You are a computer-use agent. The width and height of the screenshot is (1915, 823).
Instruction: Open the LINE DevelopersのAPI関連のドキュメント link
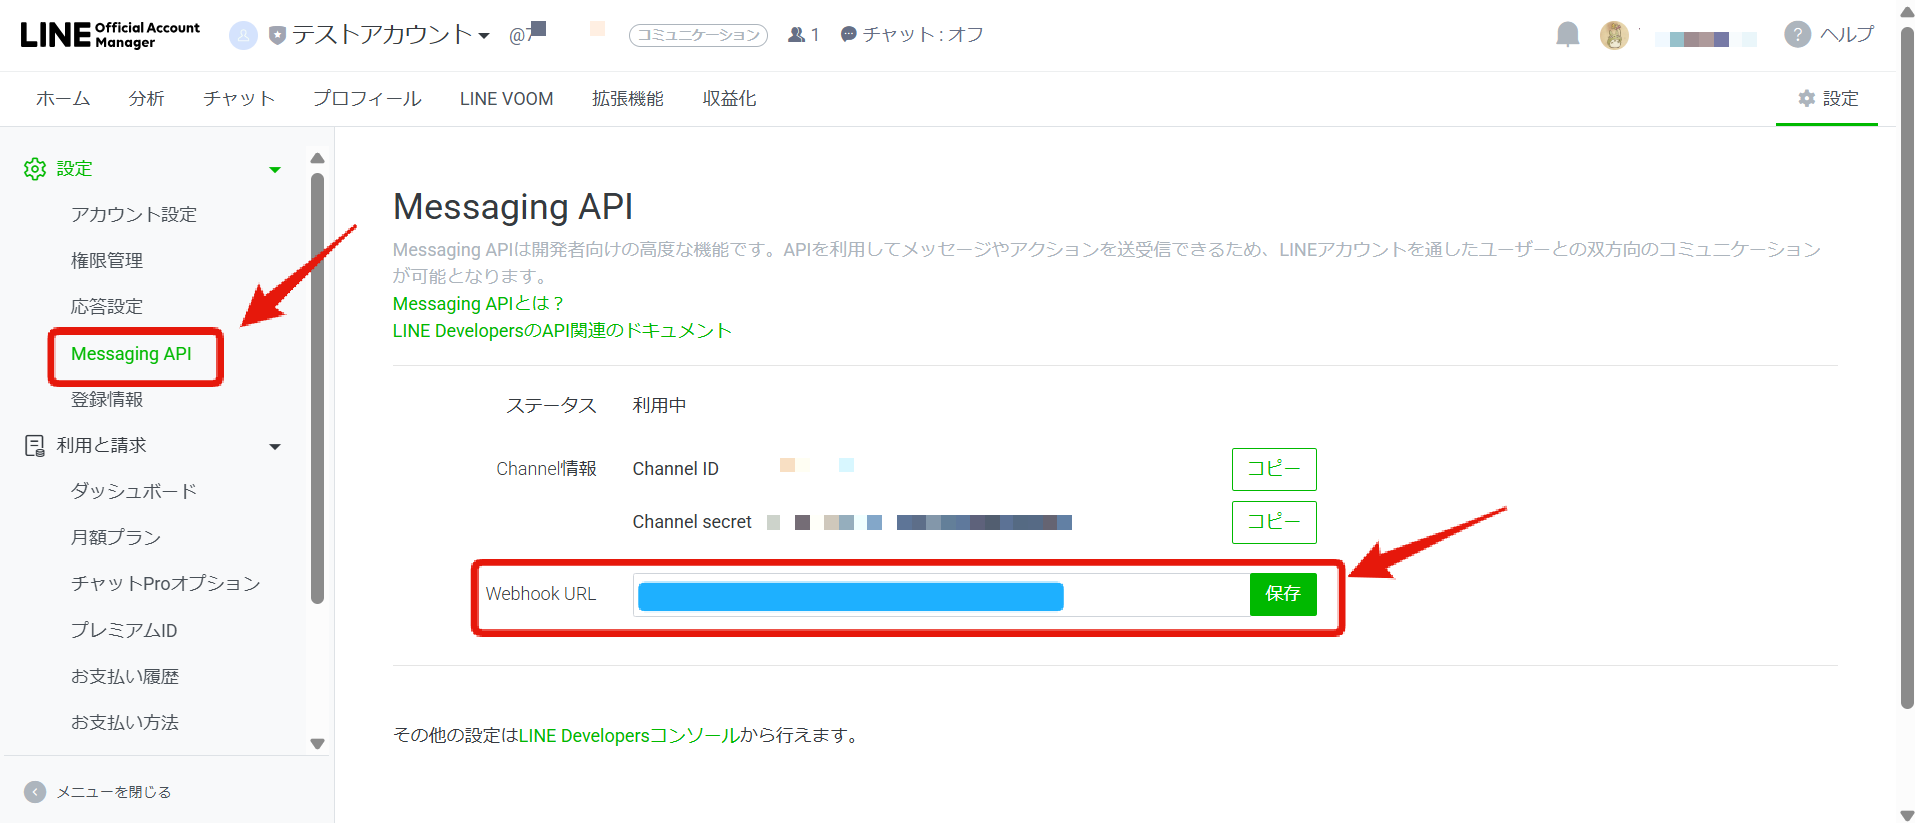point(562,331)
